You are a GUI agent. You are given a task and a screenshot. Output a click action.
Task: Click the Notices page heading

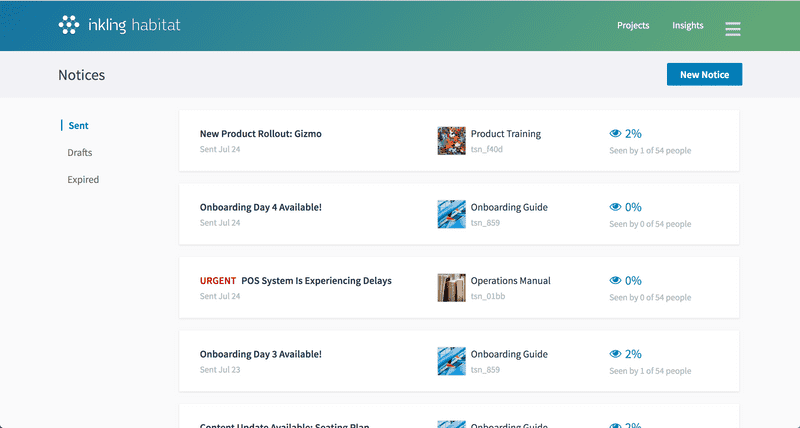tap(82, 75)
